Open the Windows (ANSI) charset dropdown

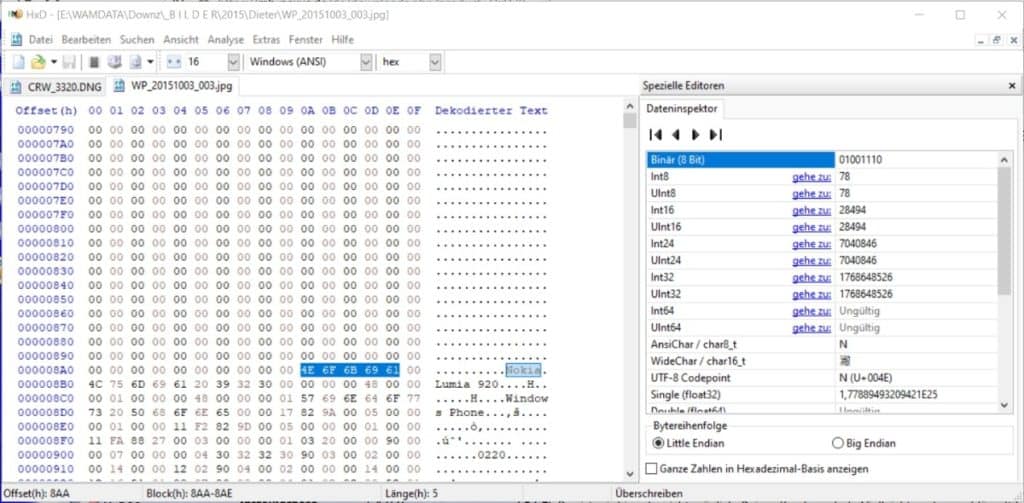366,63
